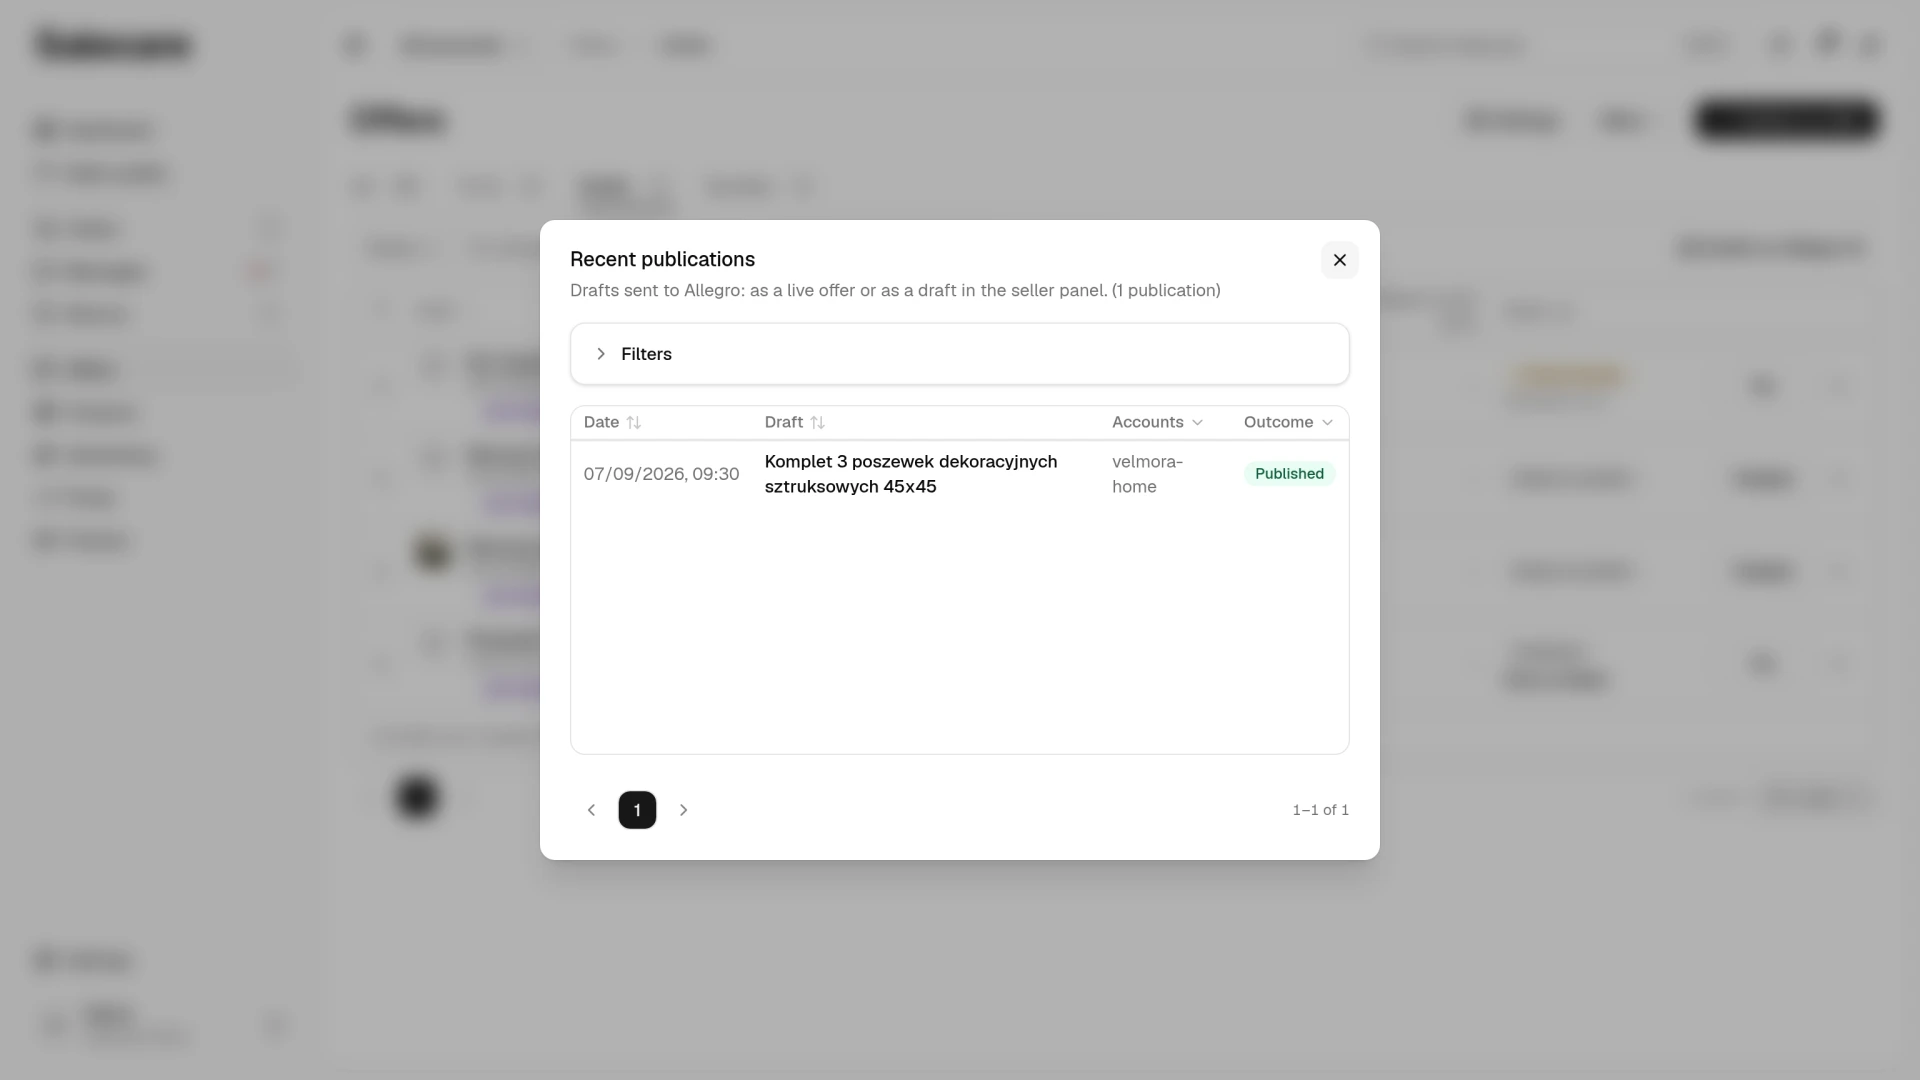1920x1080 pixels.
Task: Select the velmora-home account cell
Action: [1147, 474]
